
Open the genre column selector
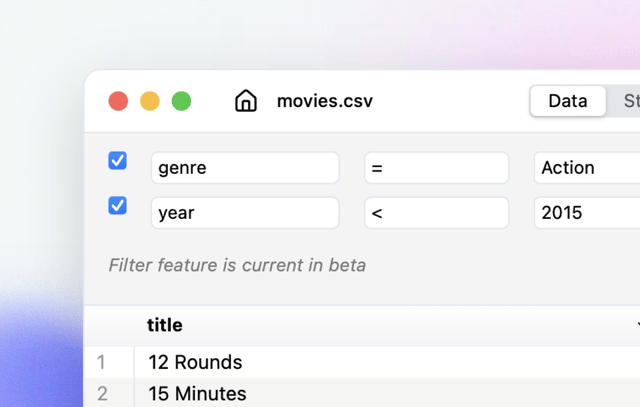tap(245, 168)
